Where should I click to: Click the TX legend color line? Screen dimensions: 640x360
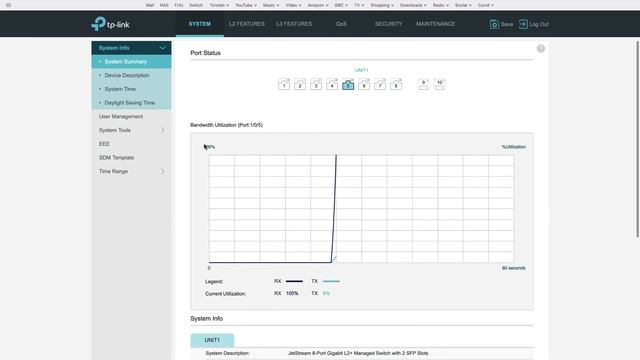[331, 281]
